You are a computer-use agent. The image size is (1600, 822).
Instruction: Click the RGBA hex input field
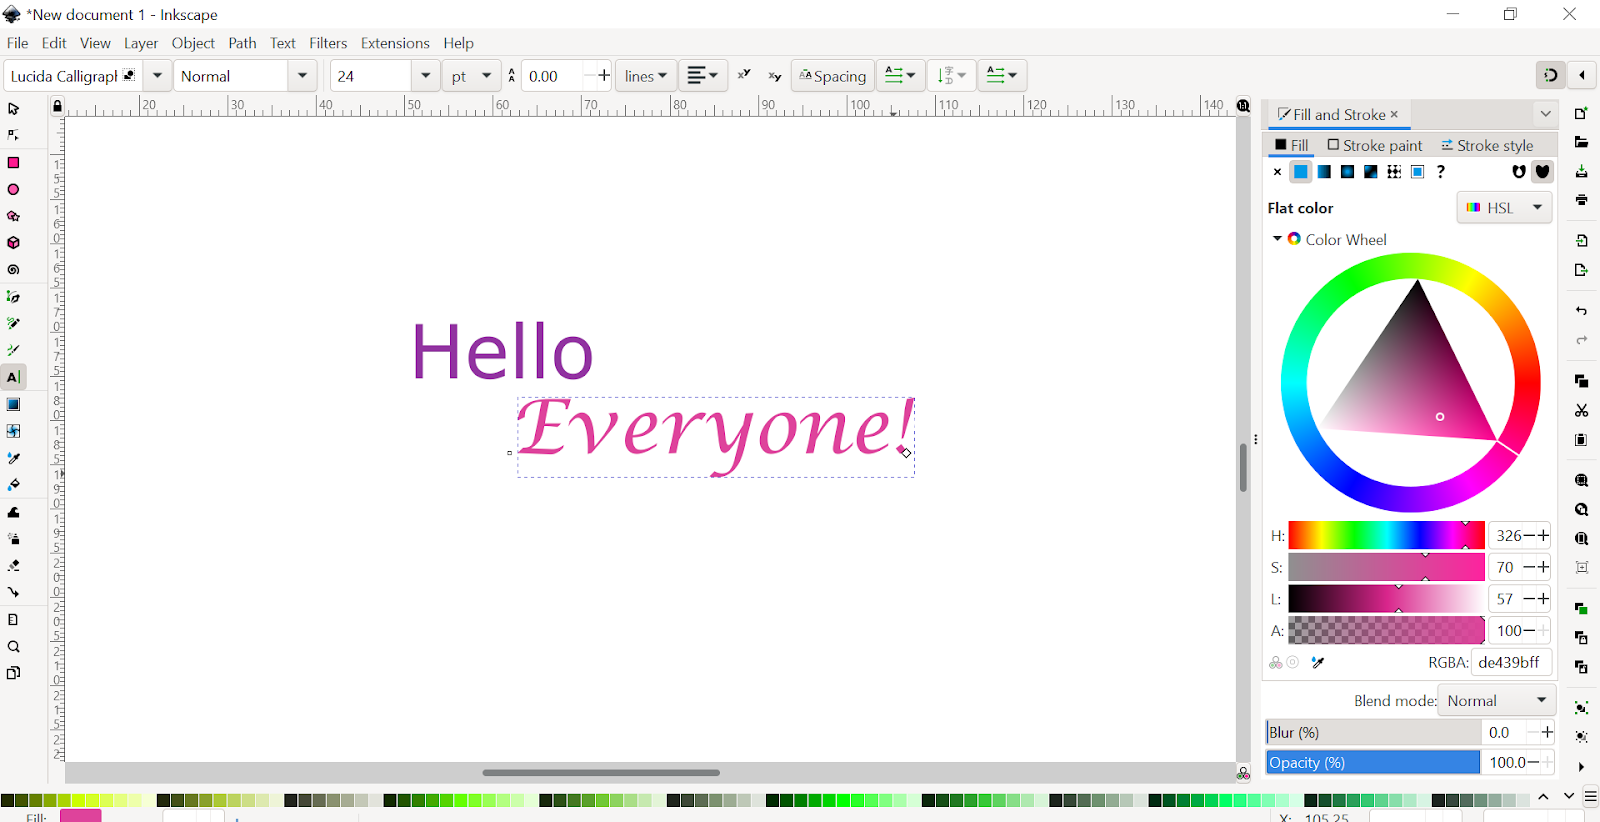tap(1511, 662)
